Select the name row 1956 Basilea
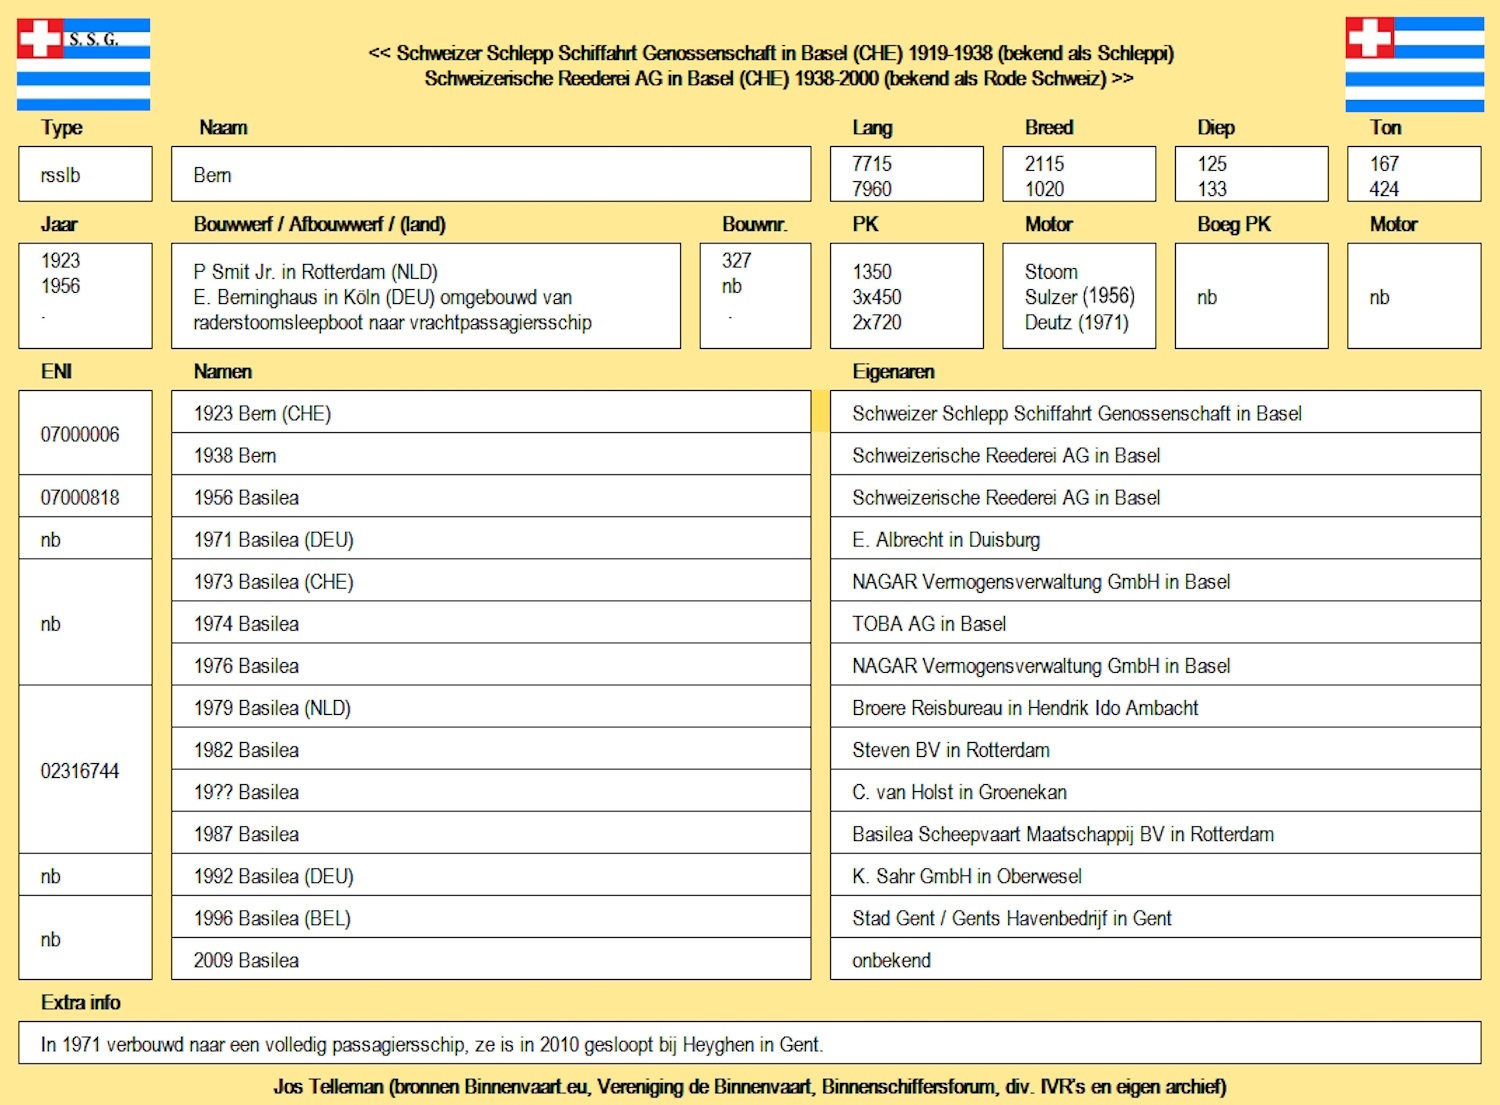 click(490, 497)
